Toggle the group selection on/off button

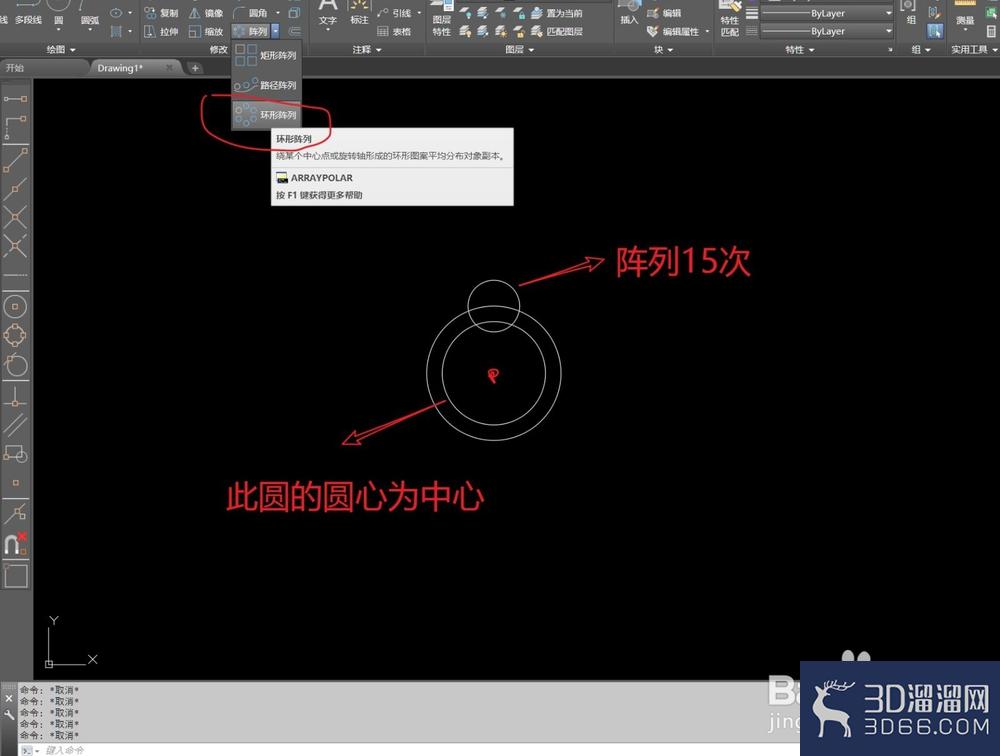(x=934, y=30)
